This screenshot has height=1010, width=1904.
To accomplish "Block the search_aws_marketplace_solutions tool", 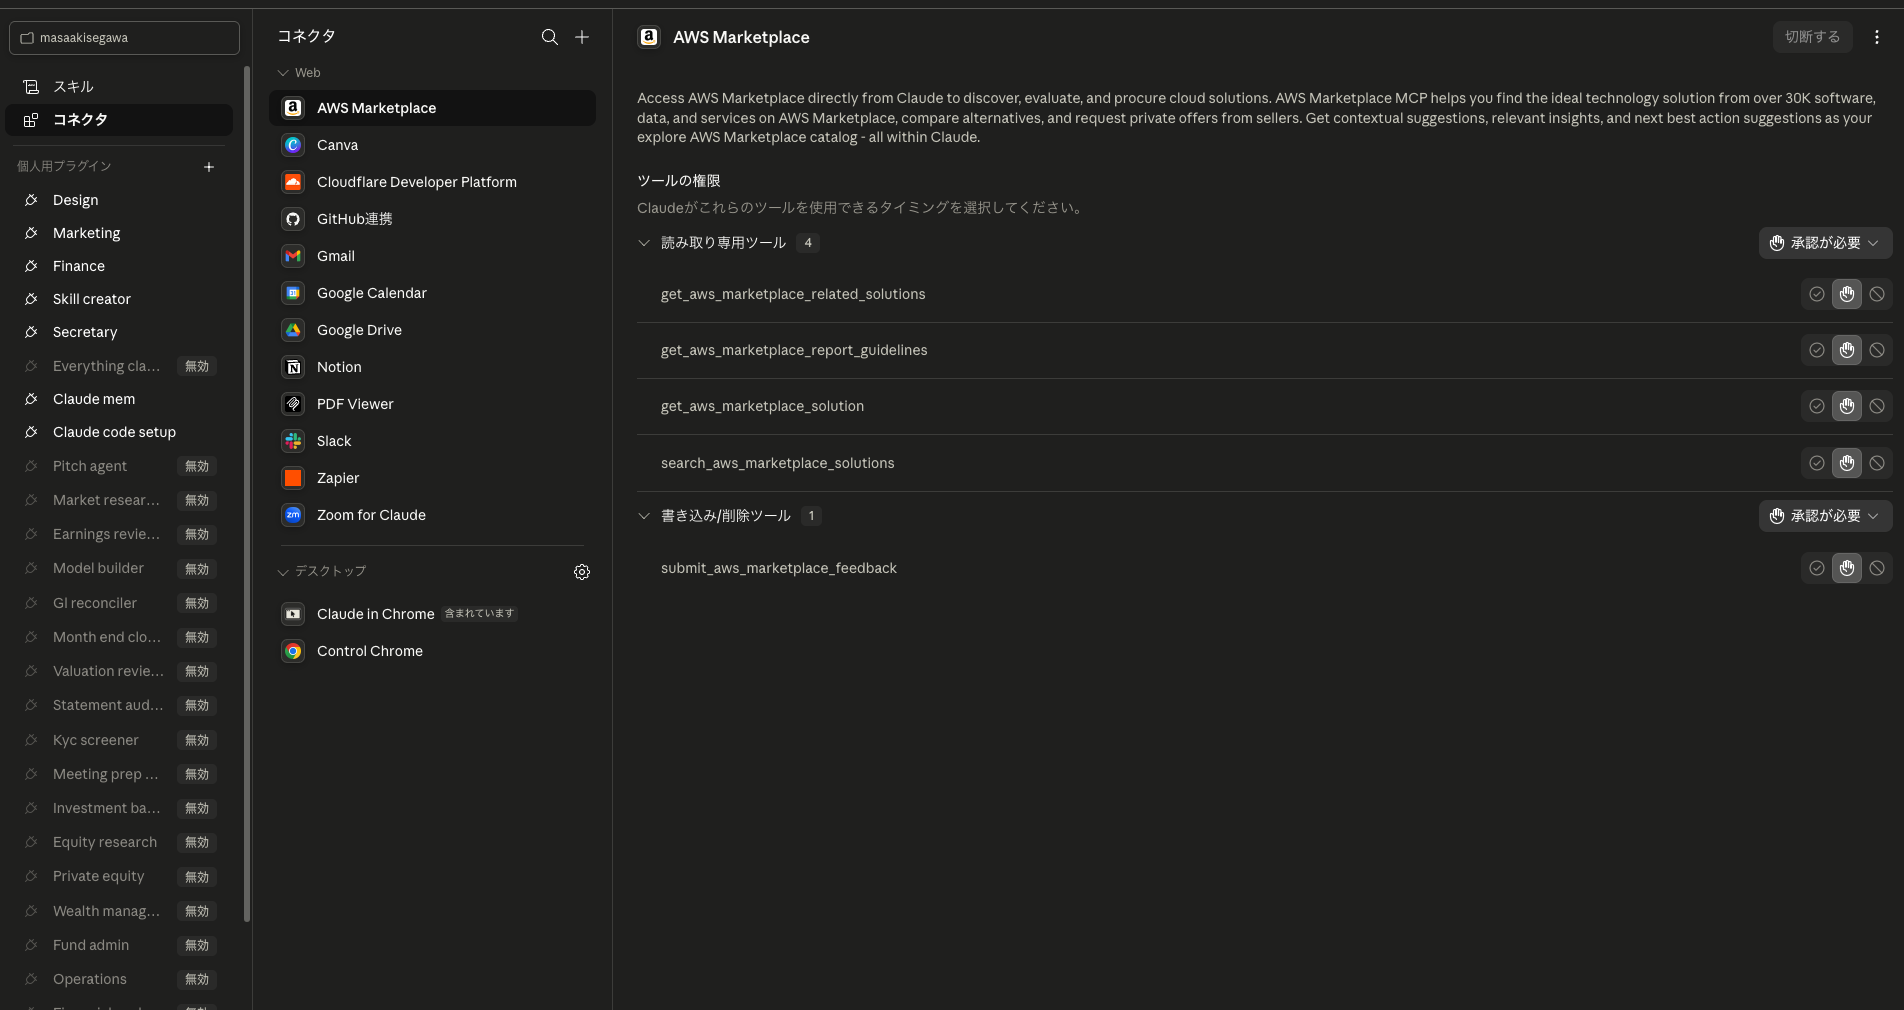I will 1877,463.
